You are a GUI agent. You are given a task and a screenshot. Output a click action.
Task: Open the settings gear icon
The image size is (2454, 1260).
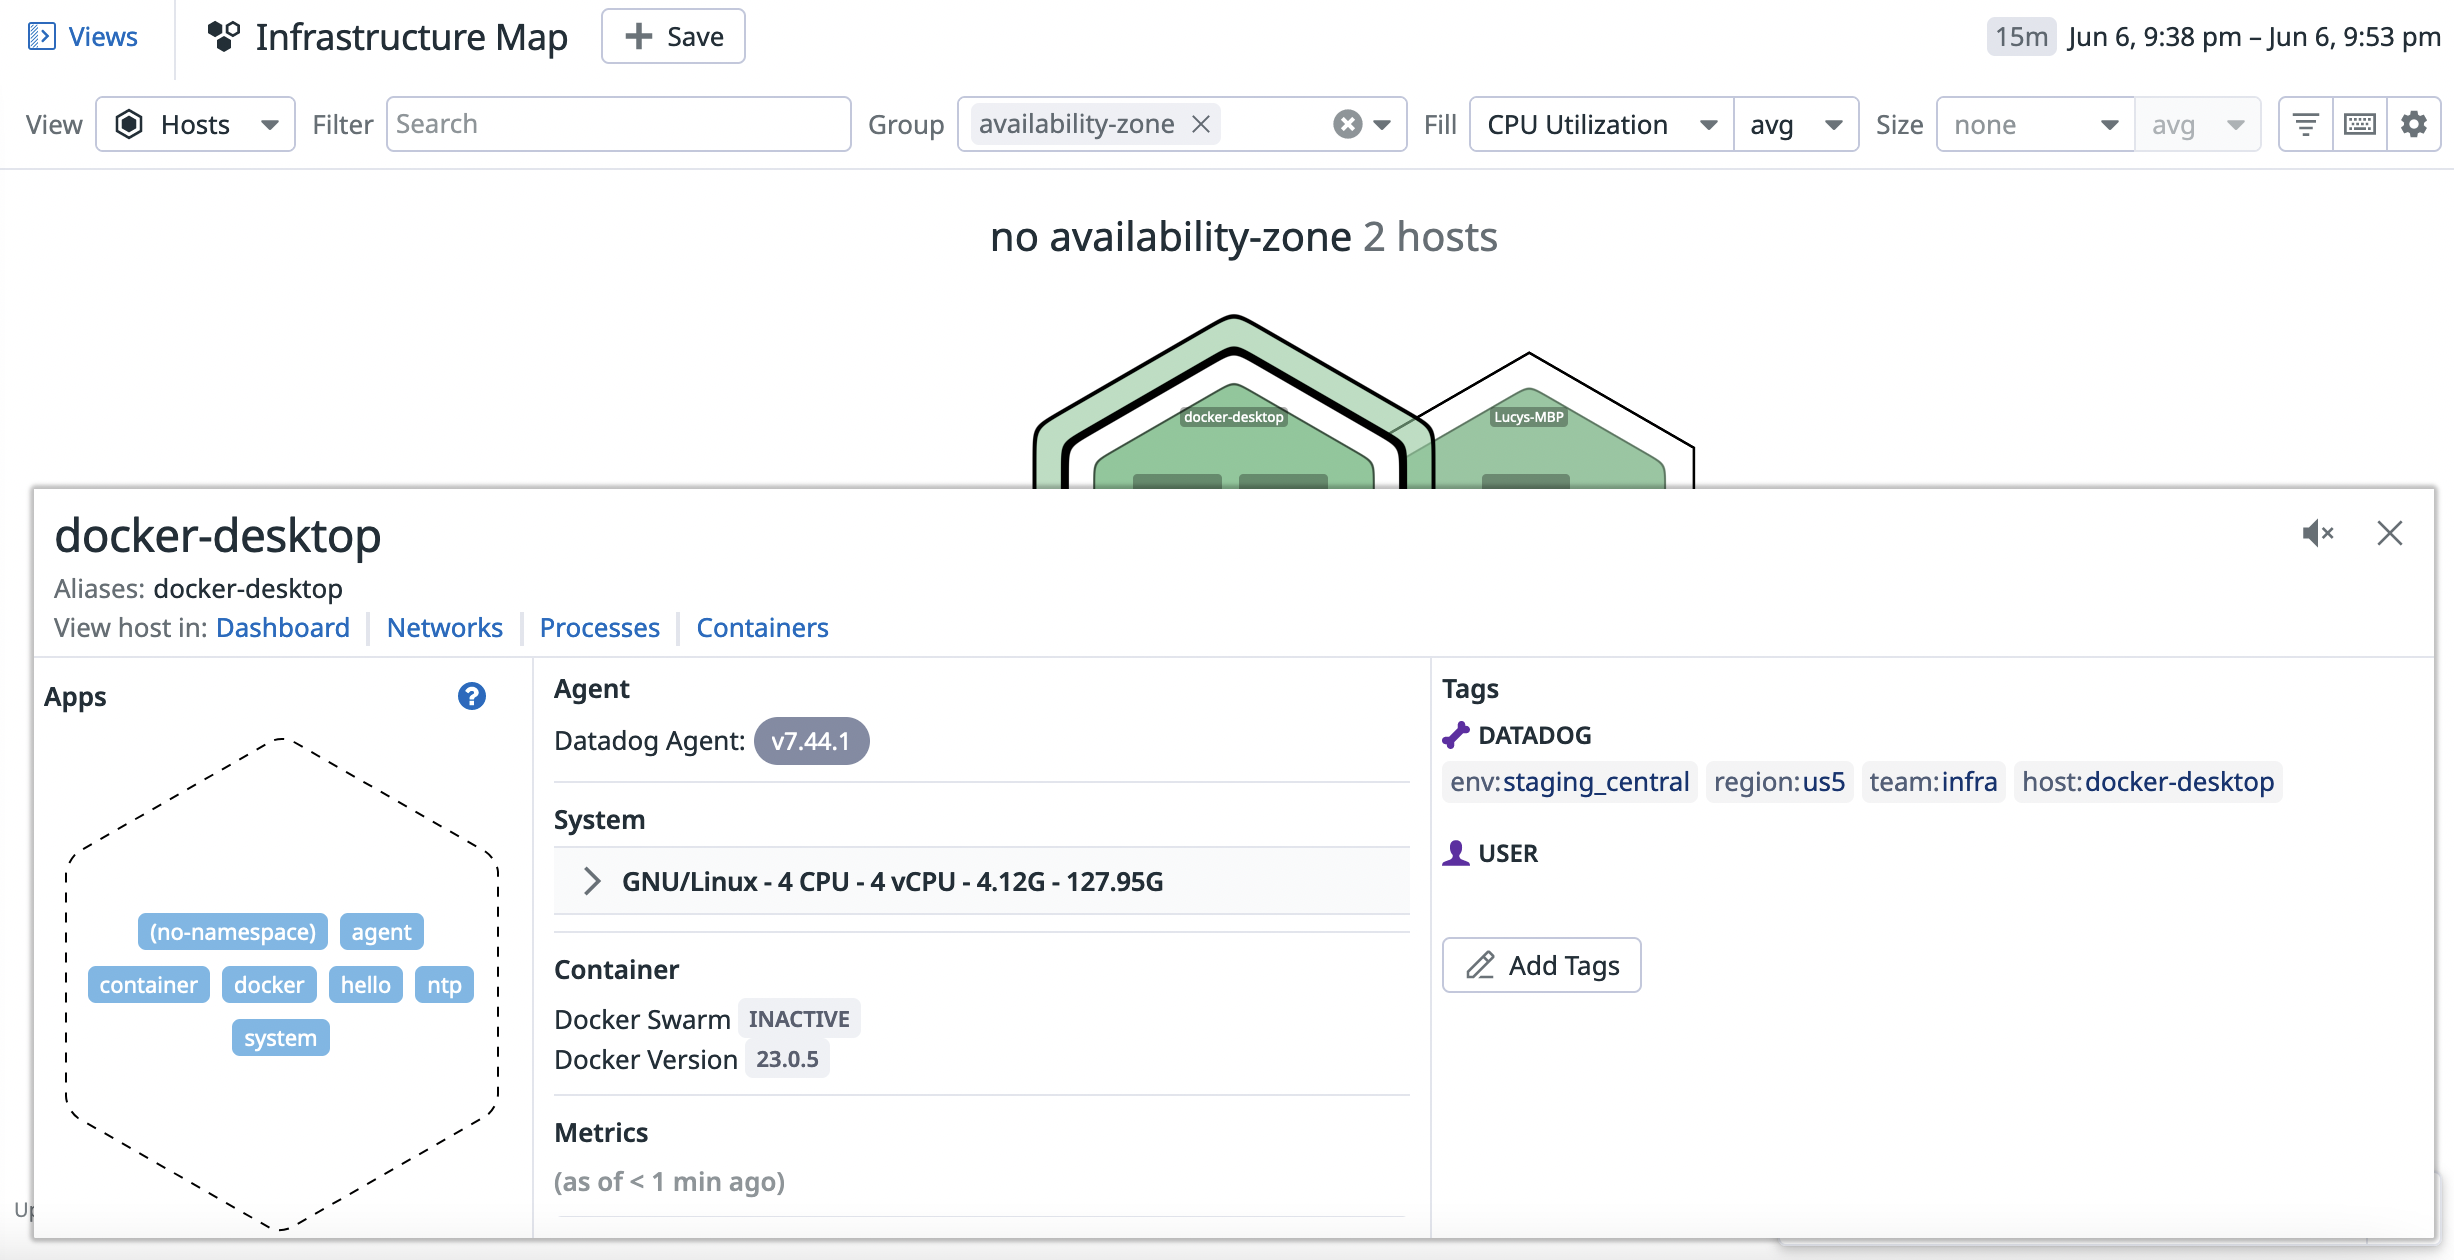pyautogui.click(x=2413, y=124)
